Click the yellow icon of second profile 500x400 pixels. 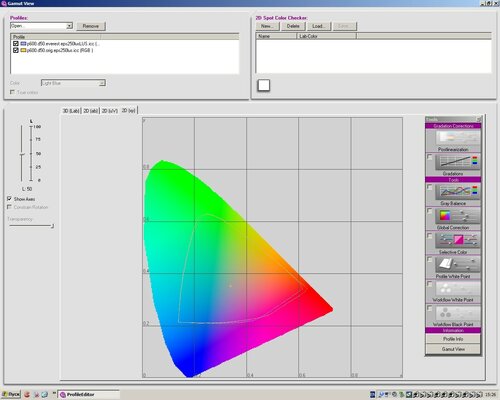click(x=23, y=50)
